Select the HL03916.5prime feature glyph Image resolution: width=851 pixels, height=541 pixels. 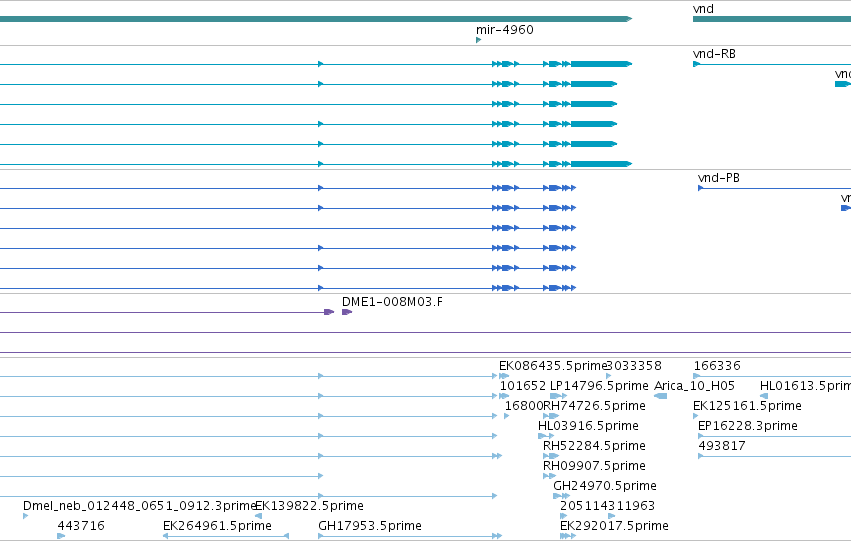coord(546,436)
